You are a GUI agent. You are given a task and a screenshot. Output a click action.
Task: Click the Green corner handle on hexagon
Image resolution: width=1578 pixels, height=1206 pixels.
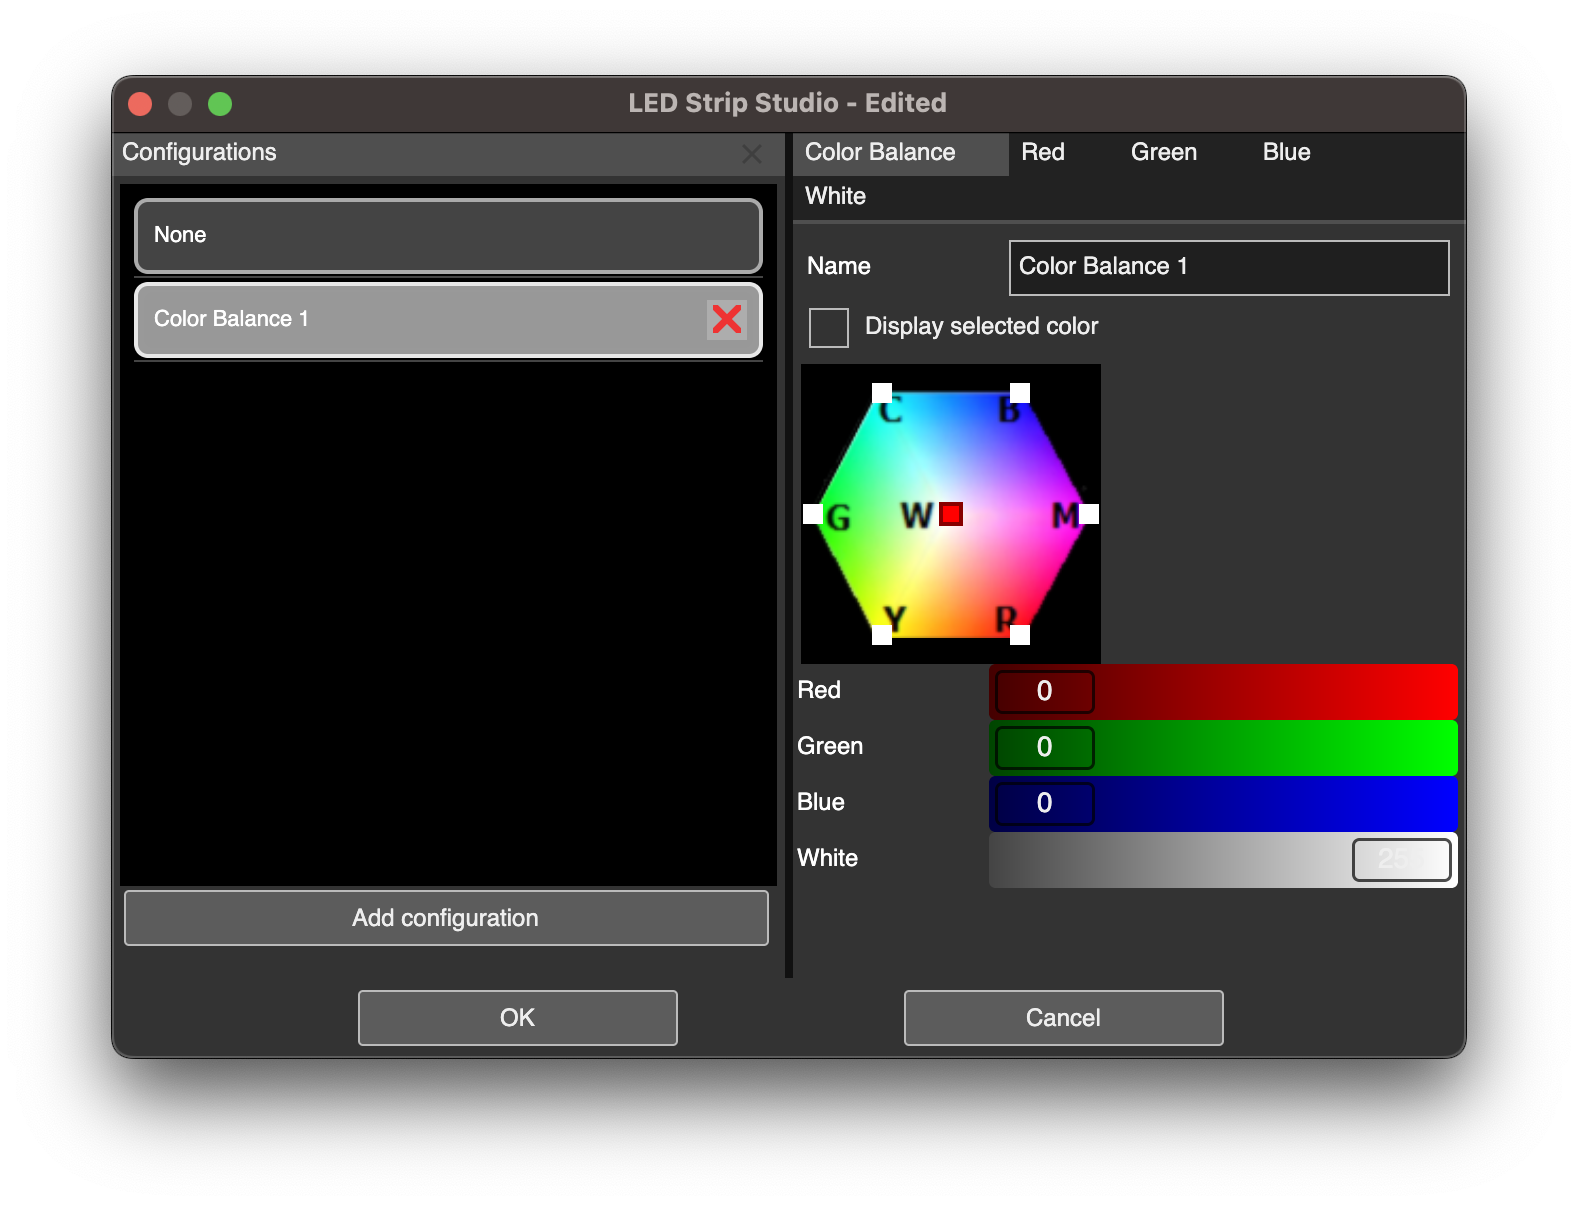point(813,514)
